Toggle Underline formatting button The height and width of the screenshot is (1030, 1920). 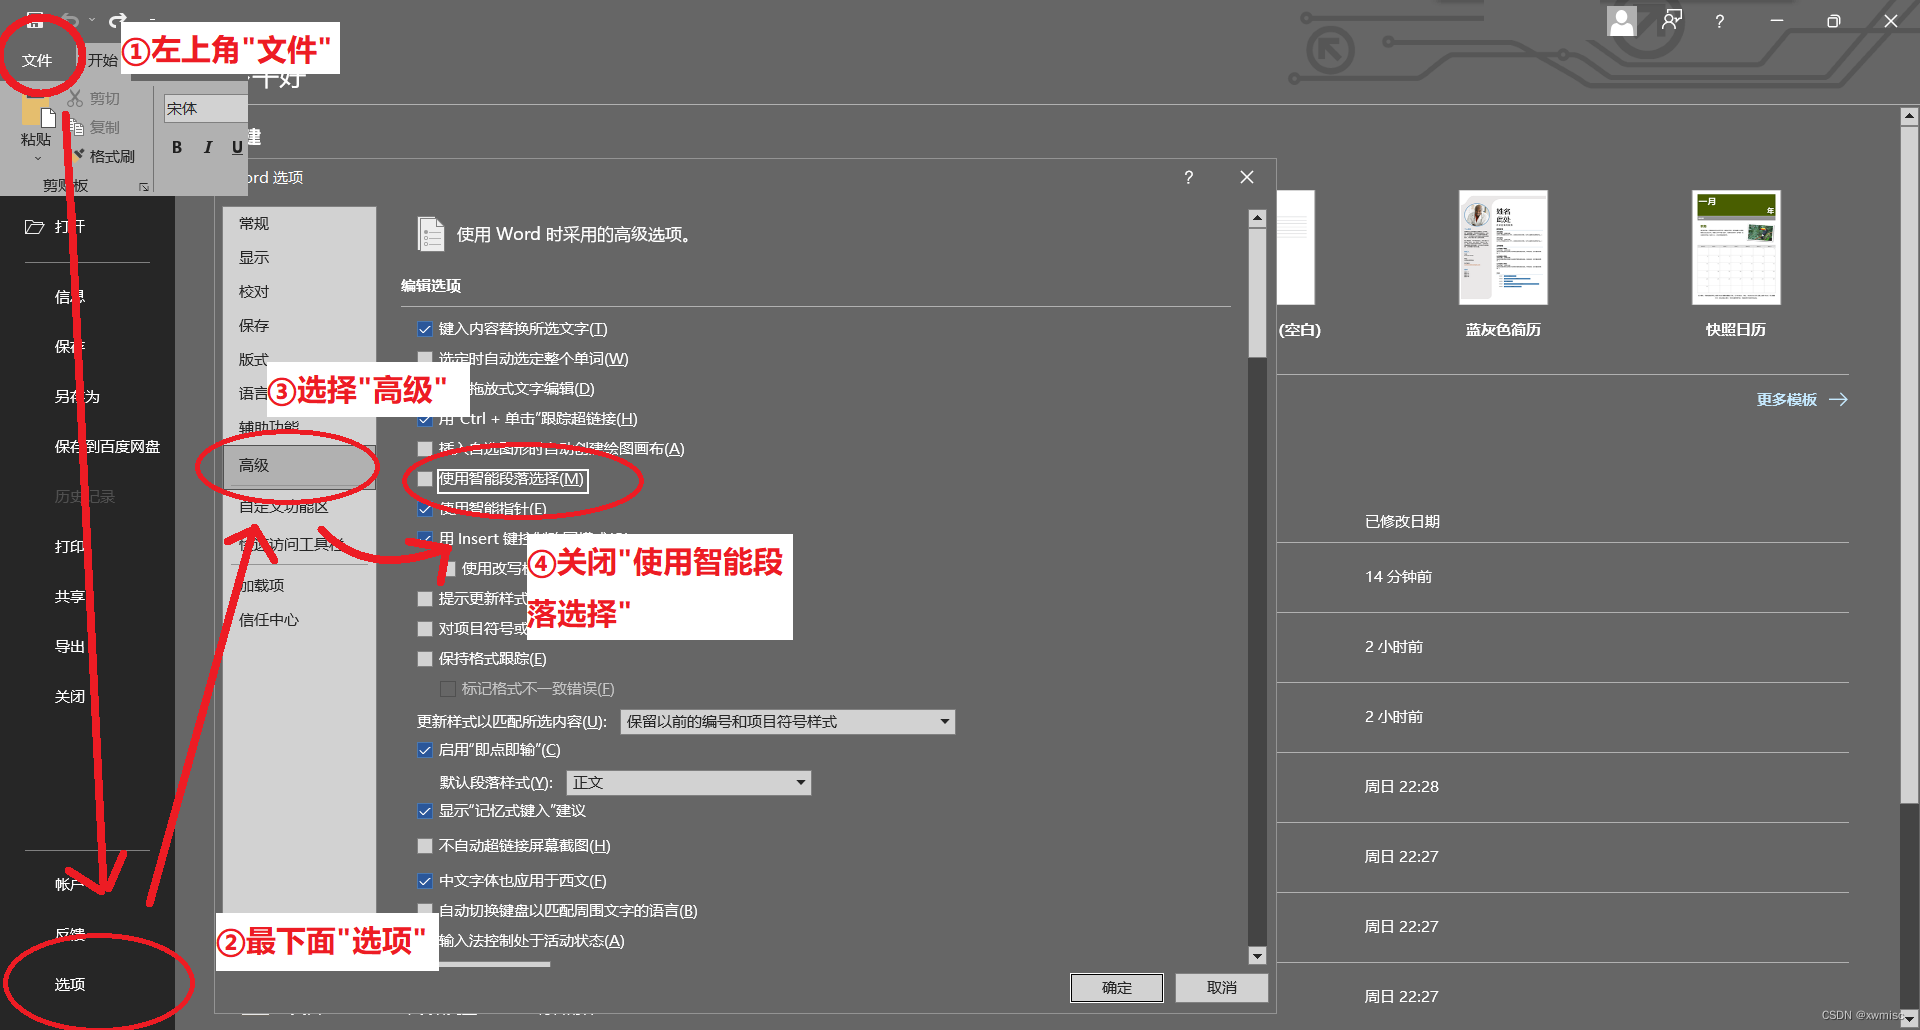point(237,147)
